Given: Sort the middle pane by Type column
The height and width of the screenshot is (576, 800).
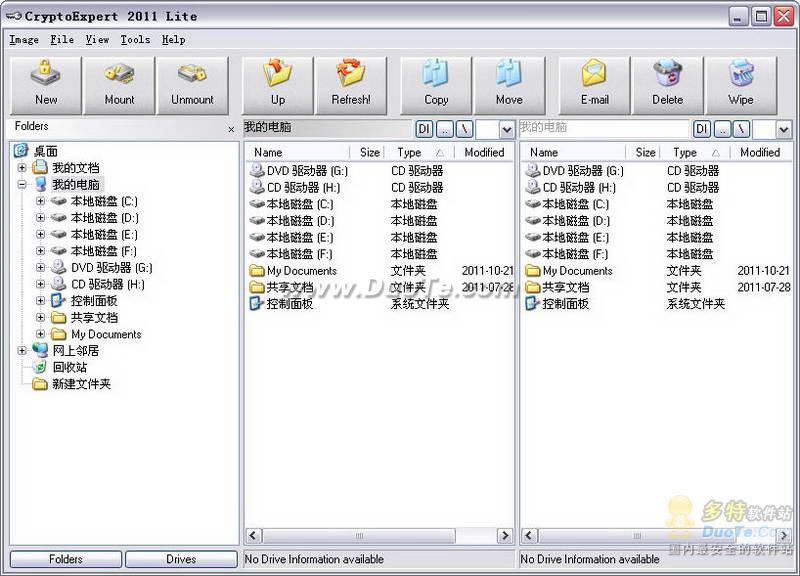Looking at the screenshot, I should (x=419, y=152).
